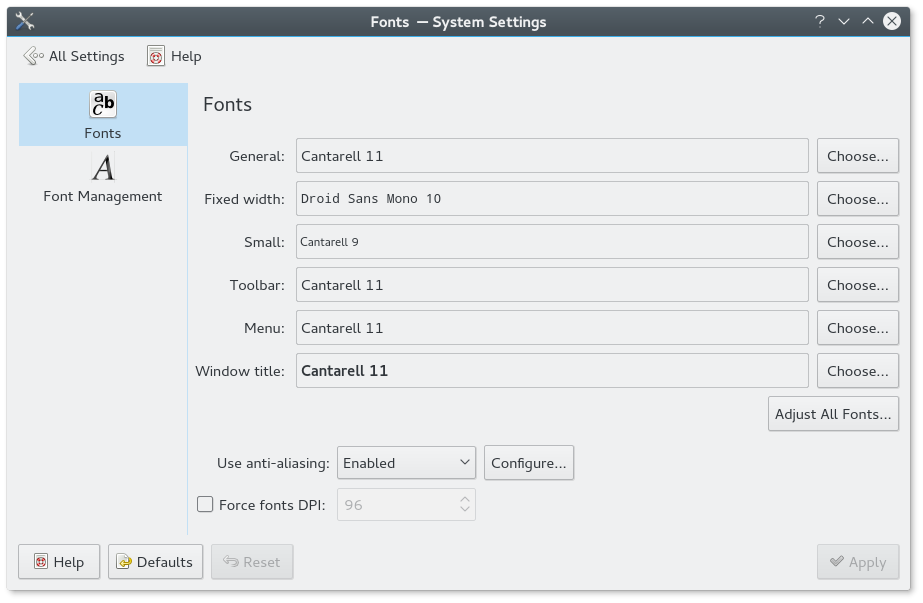
Task: Choose the Fixed width font
Action: click(858, 199)
